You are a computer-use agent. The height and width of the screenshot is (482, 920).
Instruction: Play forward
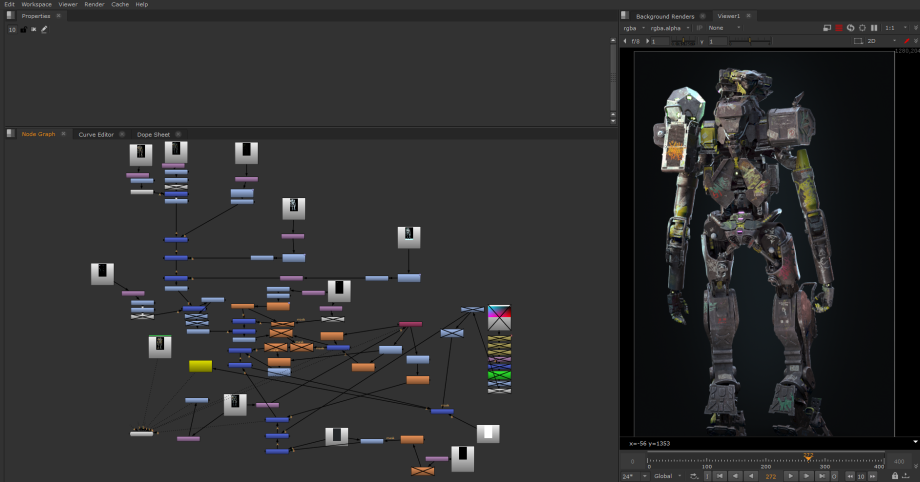pos(790,476)
